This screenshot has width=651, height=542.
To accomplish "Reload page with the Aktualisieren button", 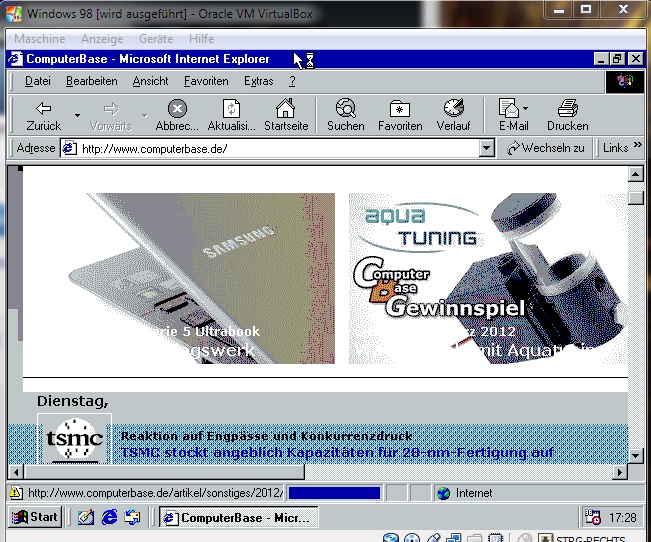I will click(231, 115).
